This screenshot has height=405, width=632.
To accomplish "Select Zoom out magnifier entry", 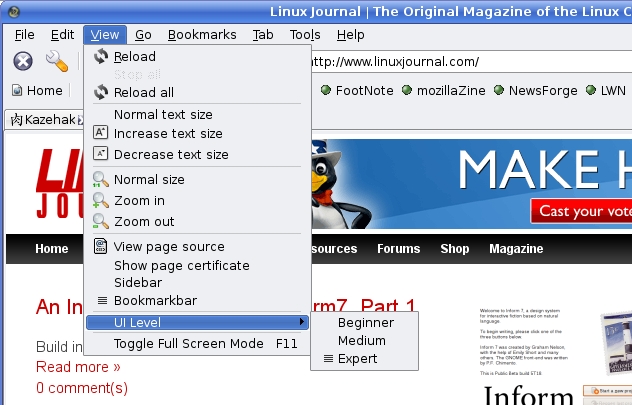I will [143, 221].
